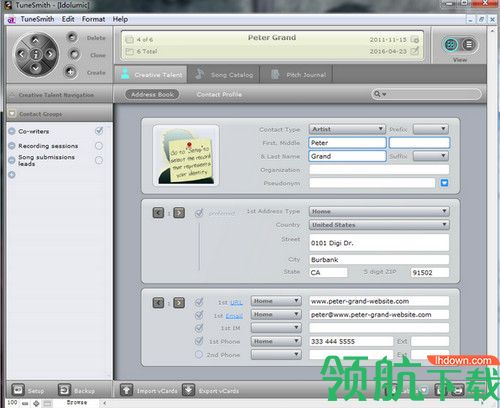Click the contact photo thumbnail

pos(186,155)
